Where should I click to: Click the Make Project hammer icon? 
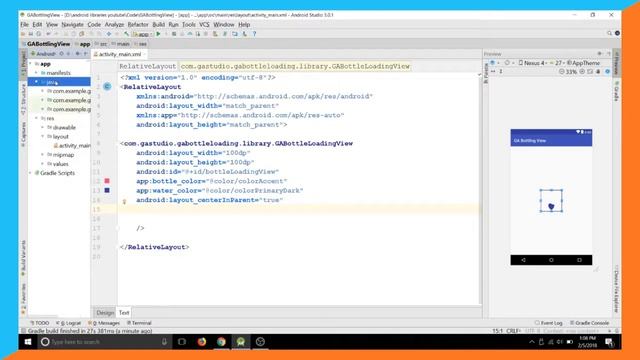click(x=127, y=34)
